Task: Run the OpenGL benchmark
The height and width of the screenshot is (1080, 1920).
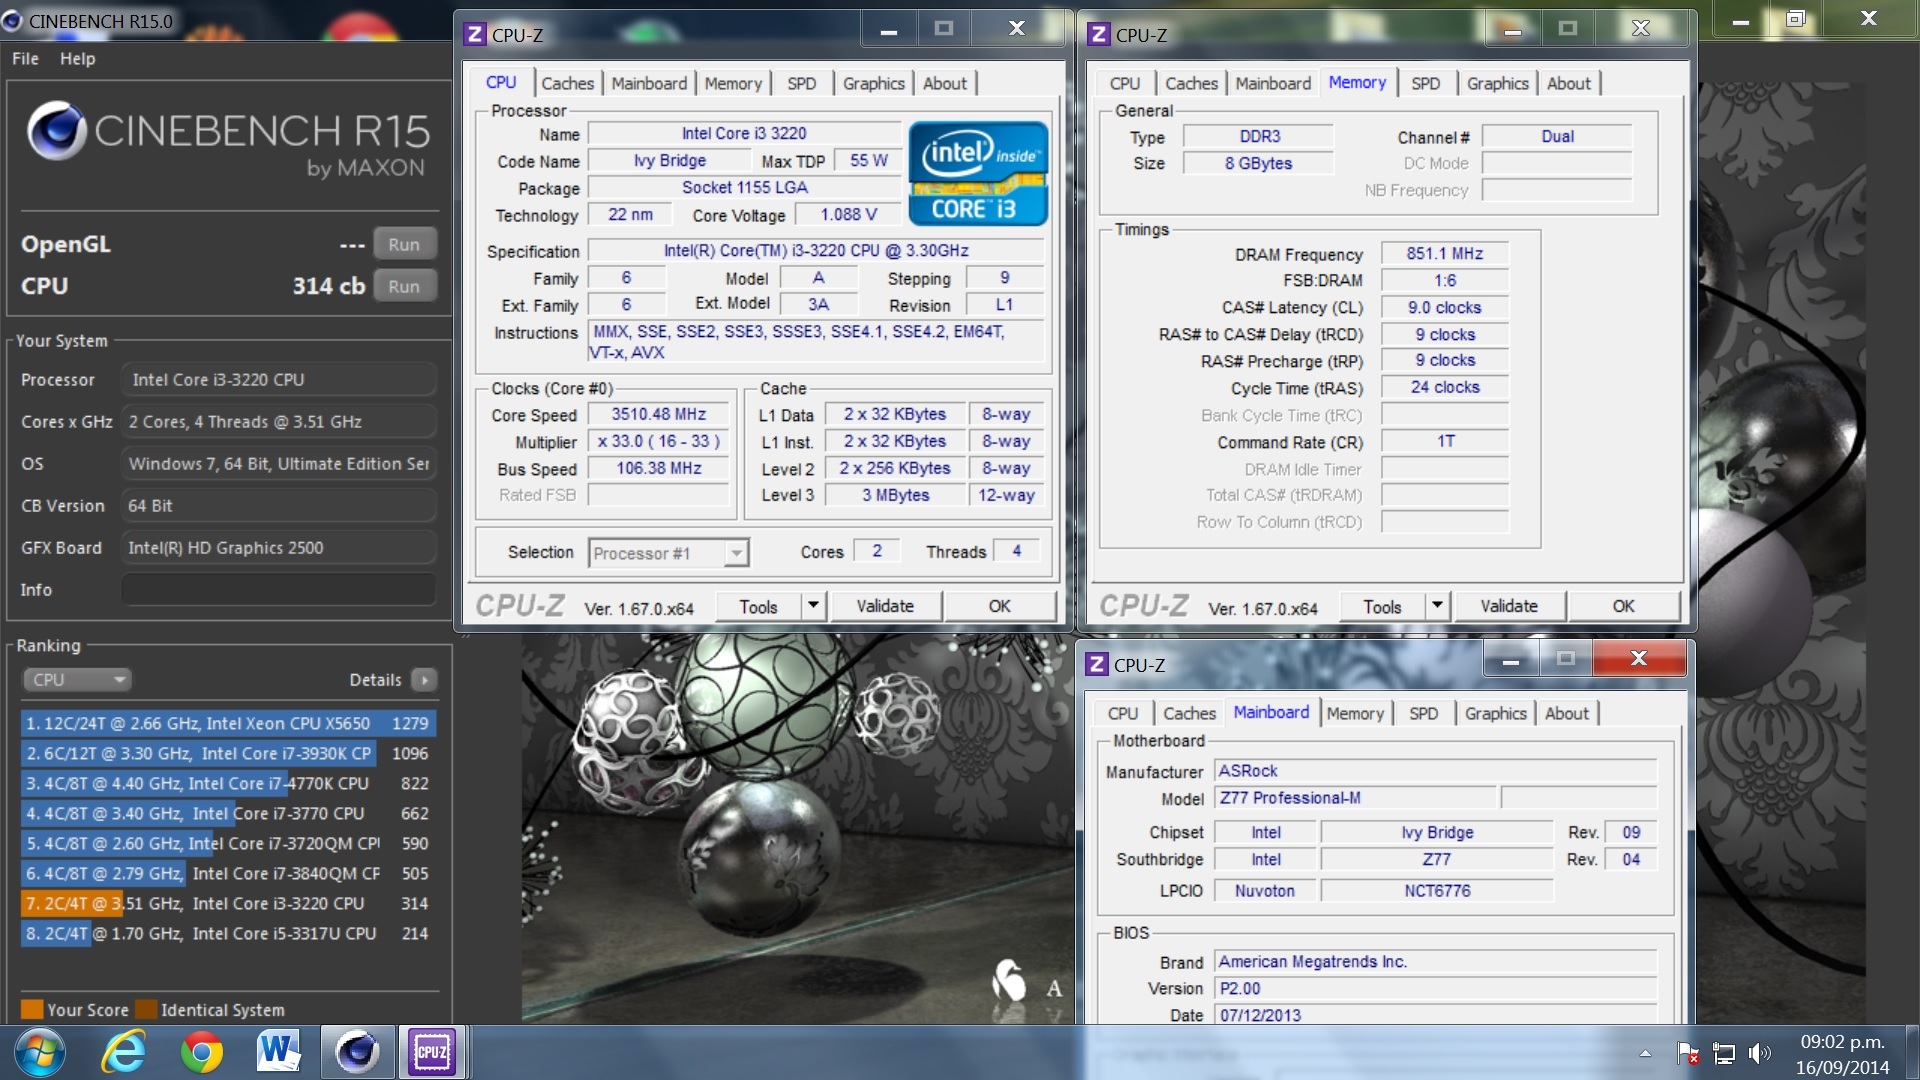Action: [404, 244]
